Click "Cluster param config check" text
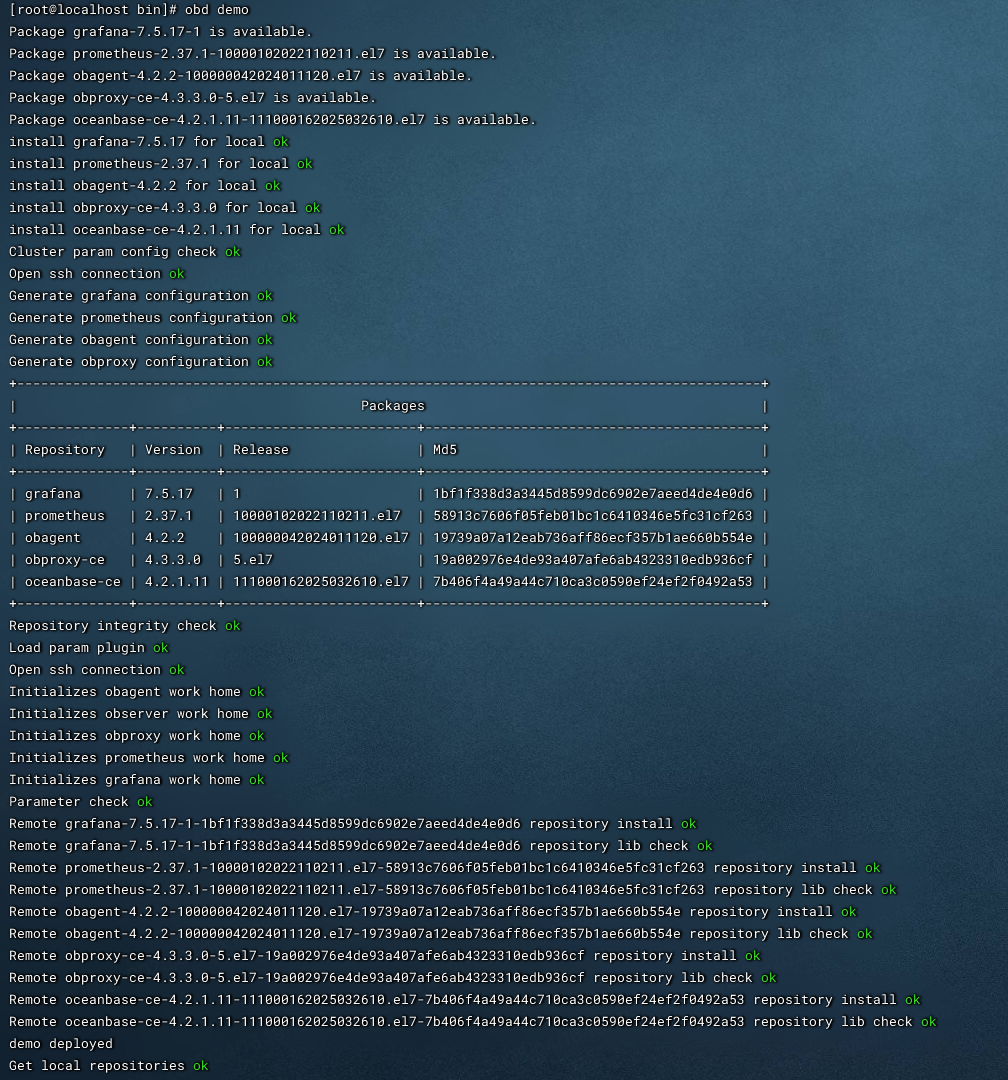 (x=112, y=252)
